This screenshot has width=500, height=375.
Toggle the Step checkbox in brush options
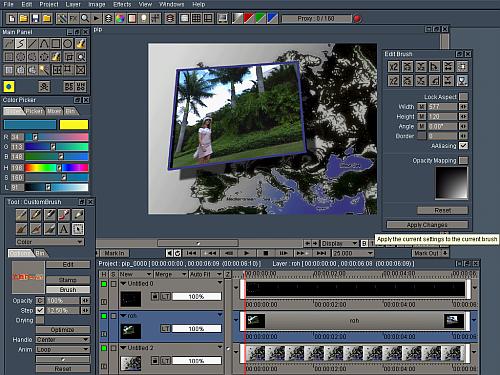(40, 310)
